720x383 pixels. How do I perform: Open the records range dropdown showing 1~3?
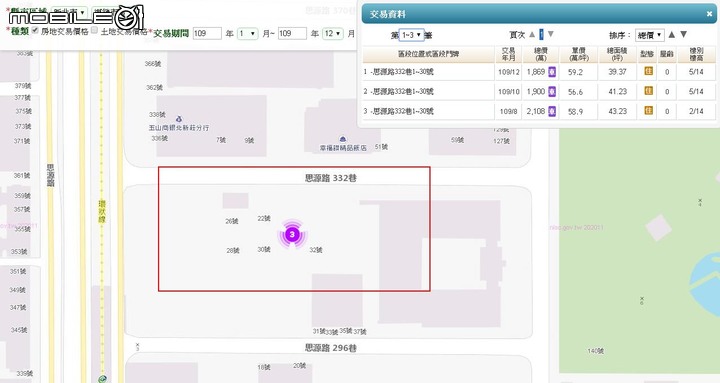411,35
